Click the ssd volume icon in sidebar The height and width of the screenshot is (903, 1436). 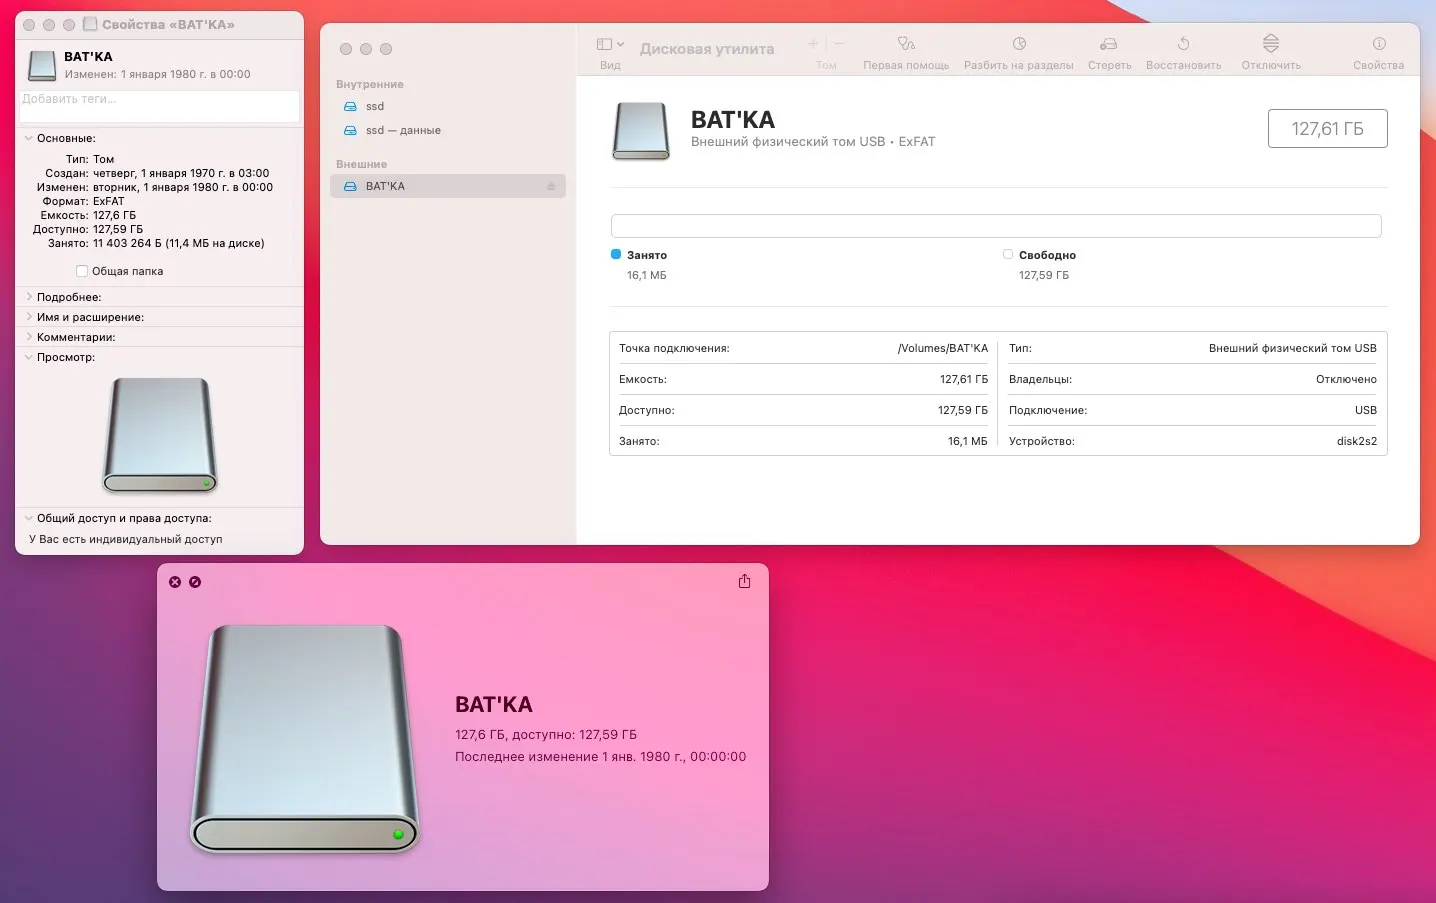(x=350, y=106)
